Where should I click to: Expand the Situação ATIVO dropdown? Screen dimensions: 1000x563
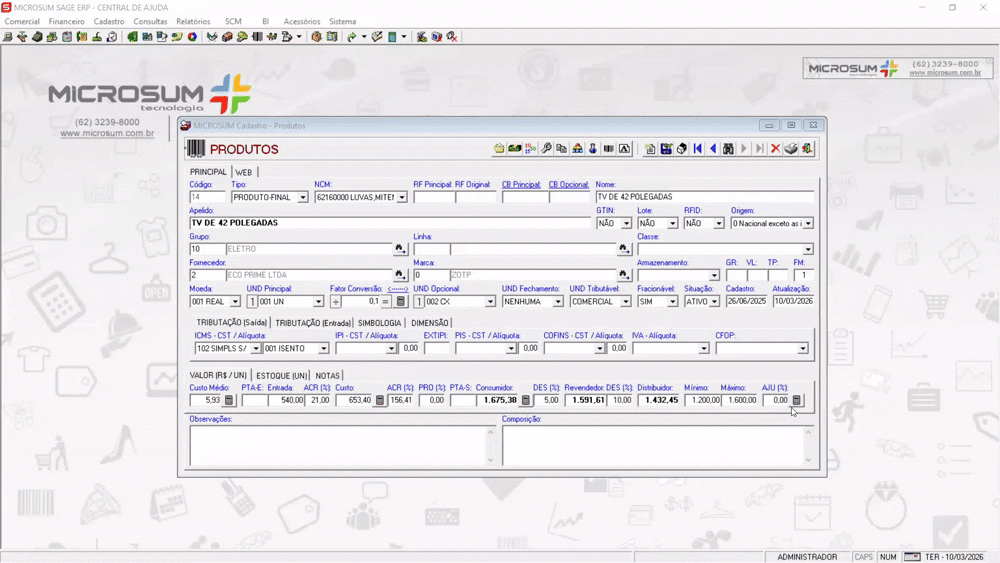(714, 302)
